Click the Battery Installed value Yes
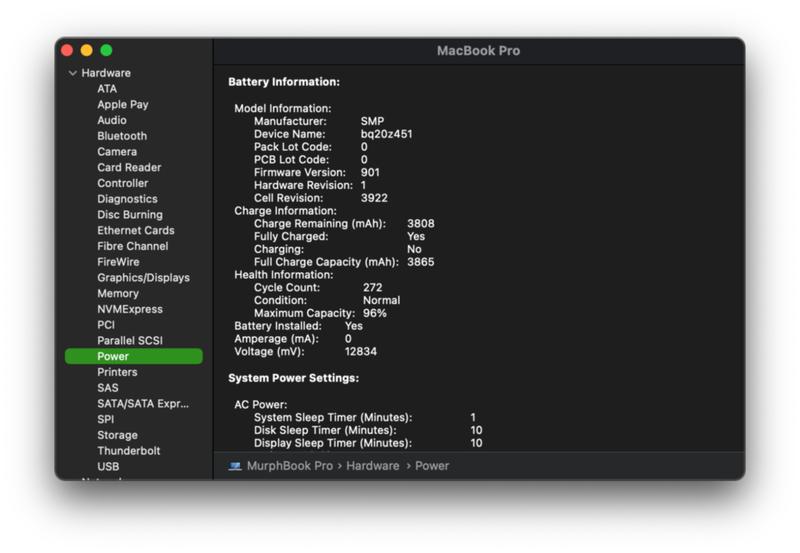Image resolution: width=800 pixels, height=553 pixels. [354, 326]
